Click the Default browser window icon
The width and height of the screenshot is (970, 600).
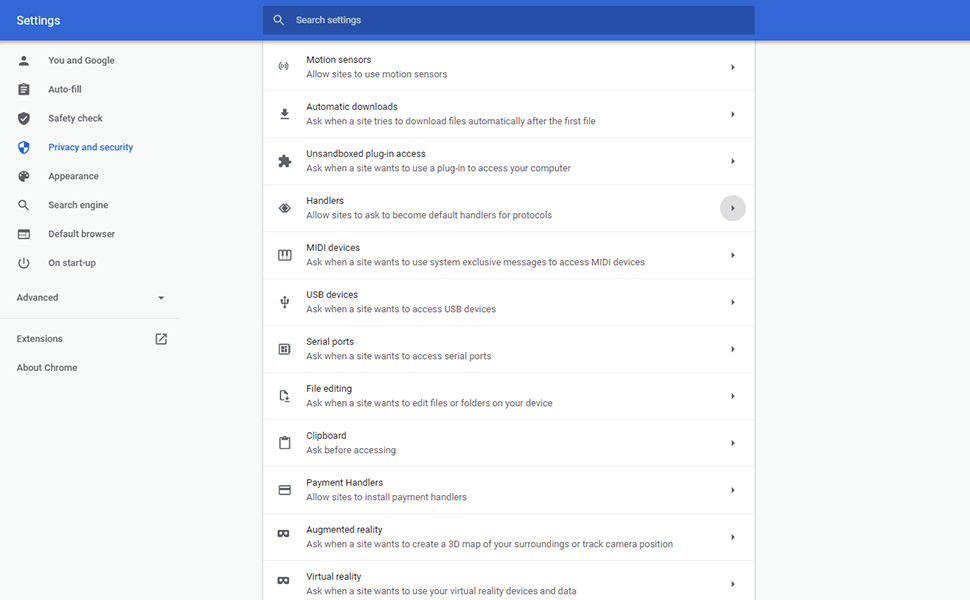(x=24, y=234)
